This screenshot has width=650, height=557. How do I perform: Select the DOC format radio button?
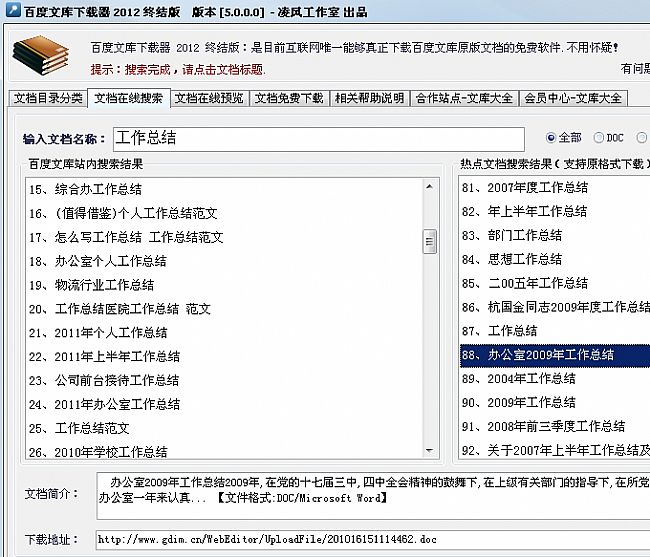[x=599, y=138]
